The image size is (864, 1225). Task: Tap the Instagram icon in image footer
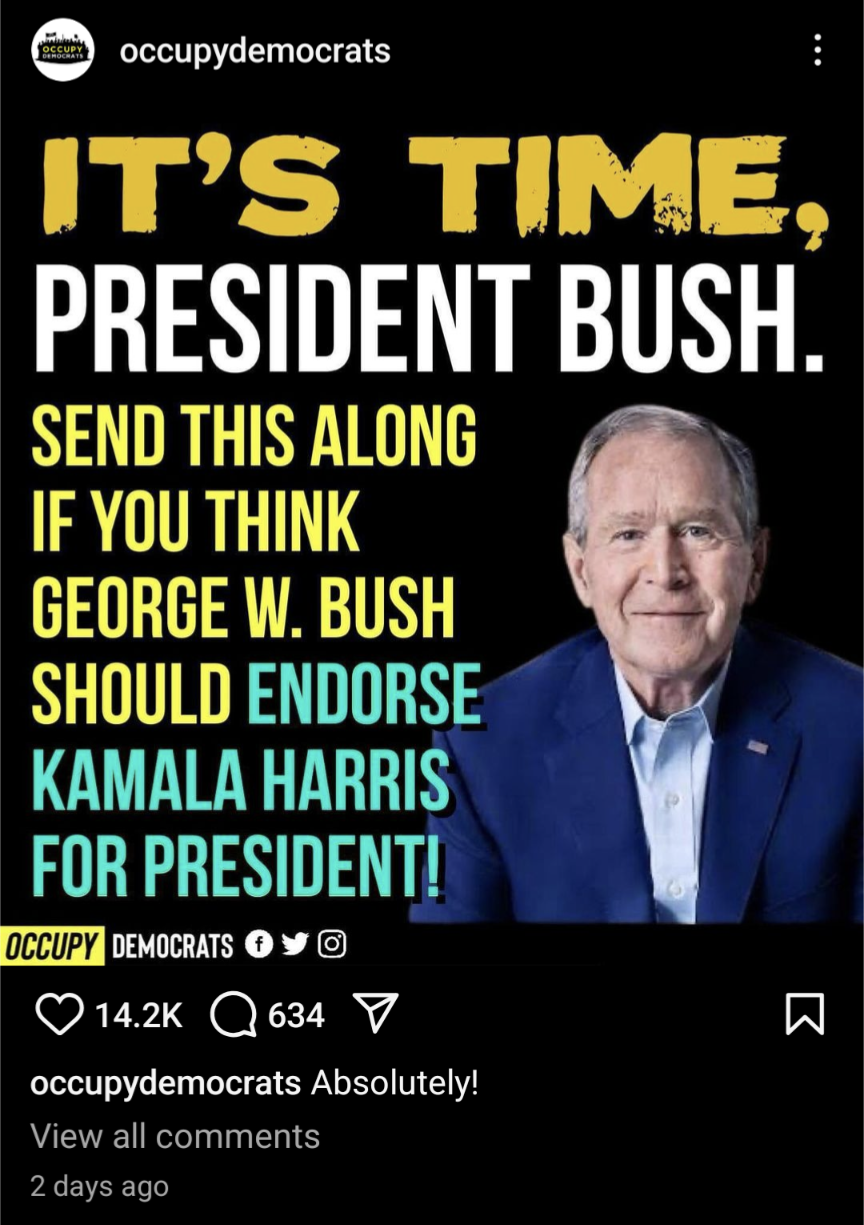[332, 944]
